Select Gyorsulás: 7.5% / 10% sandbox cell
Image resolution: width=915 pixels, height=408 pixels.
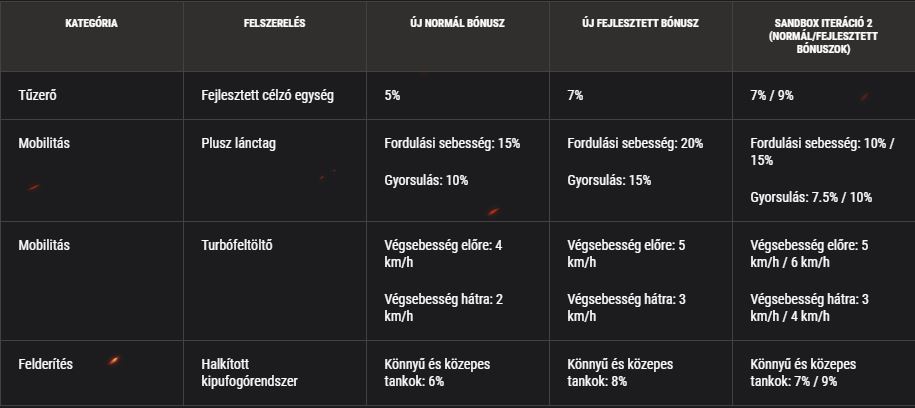pyautogui.click(x=811, y=197)
